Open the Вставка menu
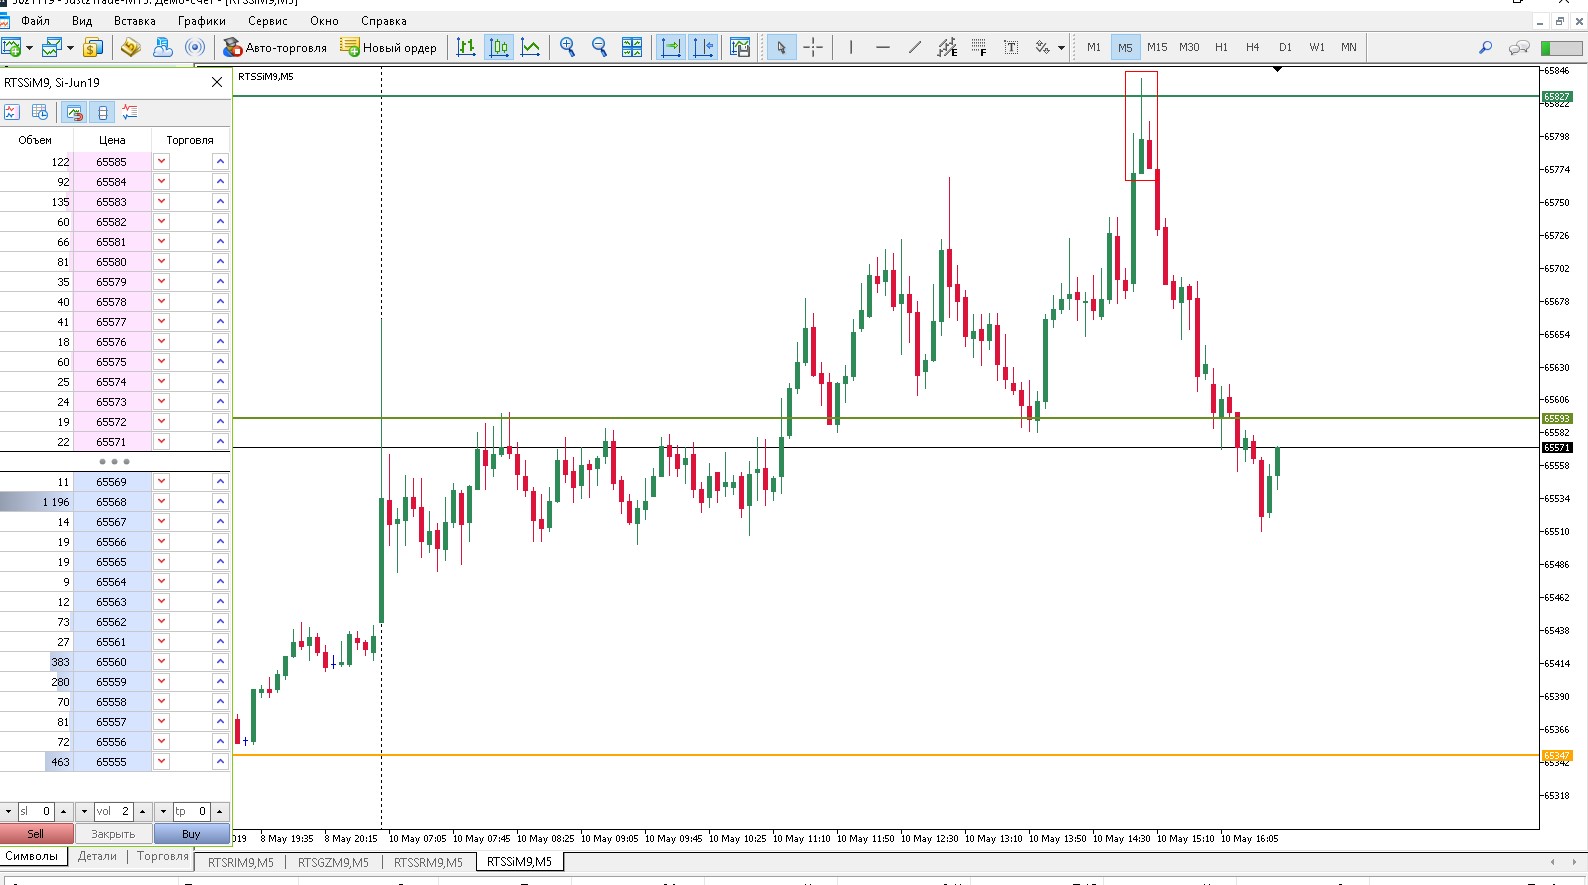The height and width of the screenshot is (885, 1588). point(135,20)
